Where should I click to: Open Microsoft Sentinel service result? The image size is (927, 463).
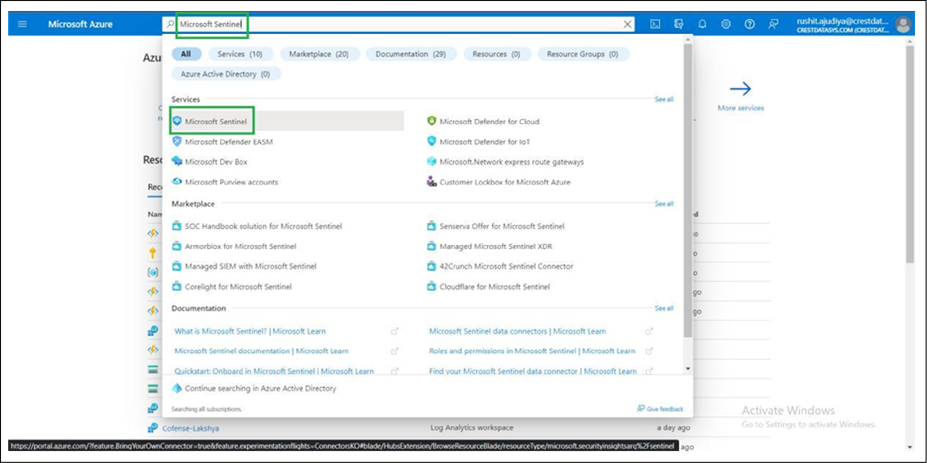coord(288,121)
